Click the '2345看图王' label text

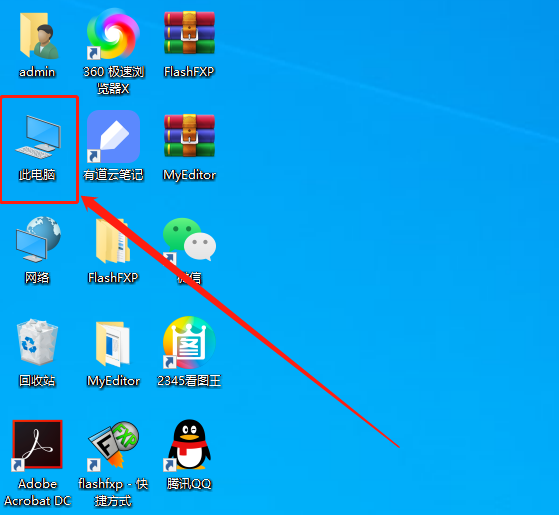(x=189, y=381)
